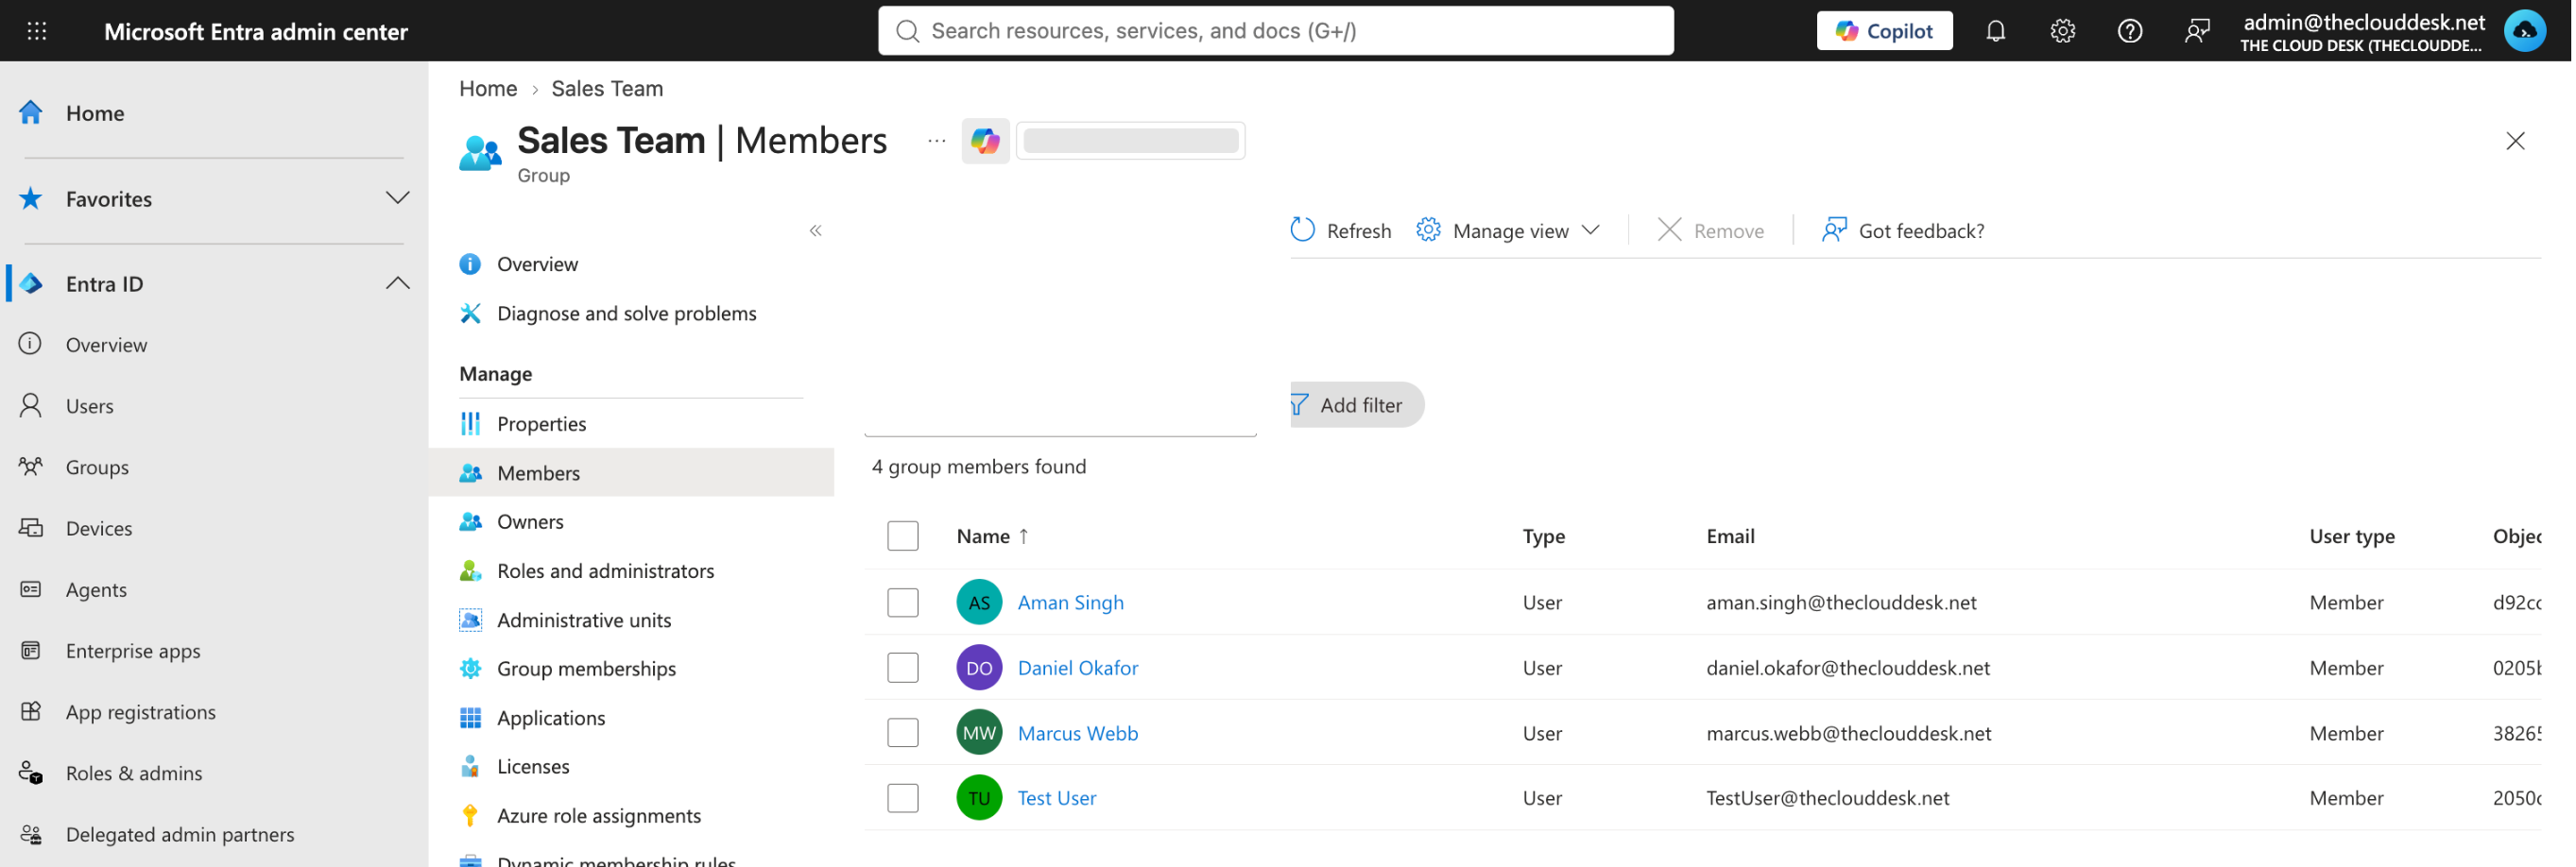Screen dimensions: 2576x867
Task: Click Sales Team in the breadcrumb
Action: point(608,89)
